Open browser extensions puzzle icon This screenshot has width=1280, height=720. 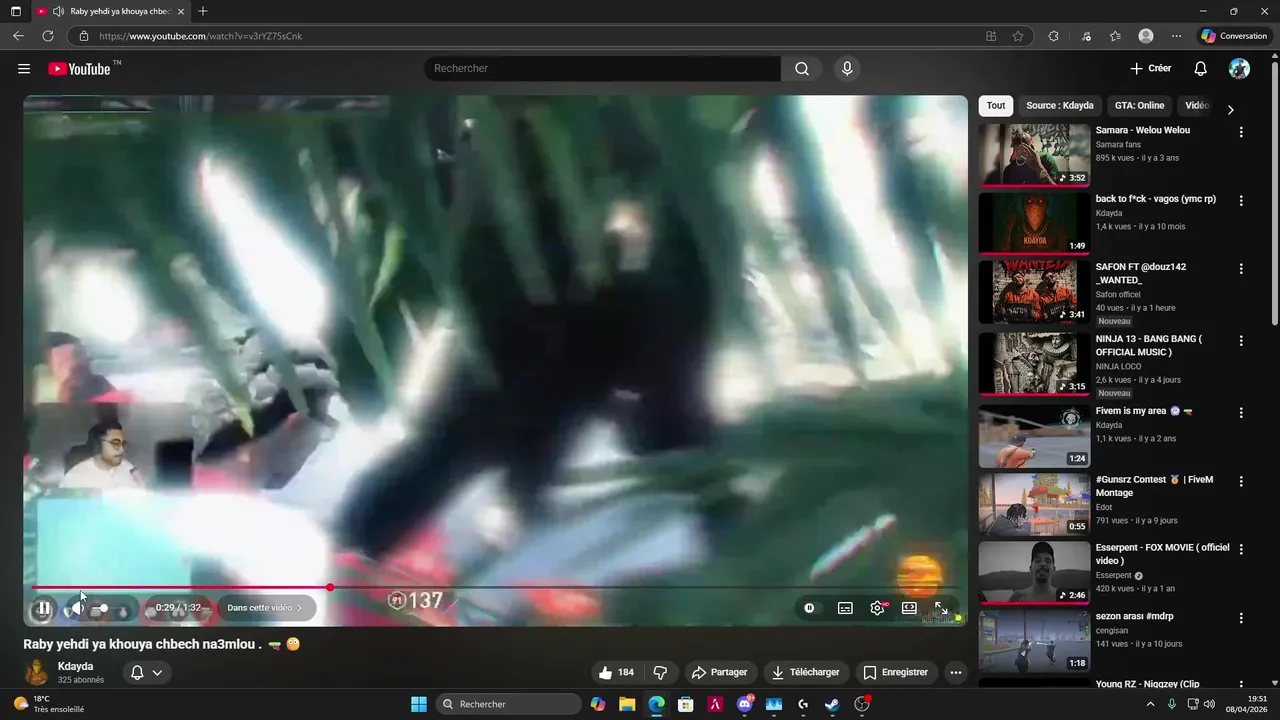pos(1053,36)
